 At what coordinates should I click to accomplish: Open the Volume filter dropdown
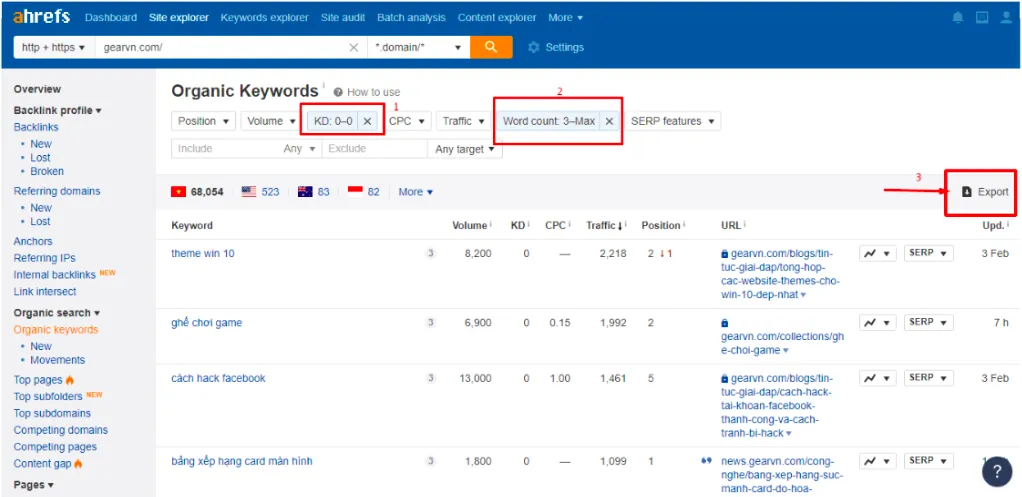click(x=271, y=121)
